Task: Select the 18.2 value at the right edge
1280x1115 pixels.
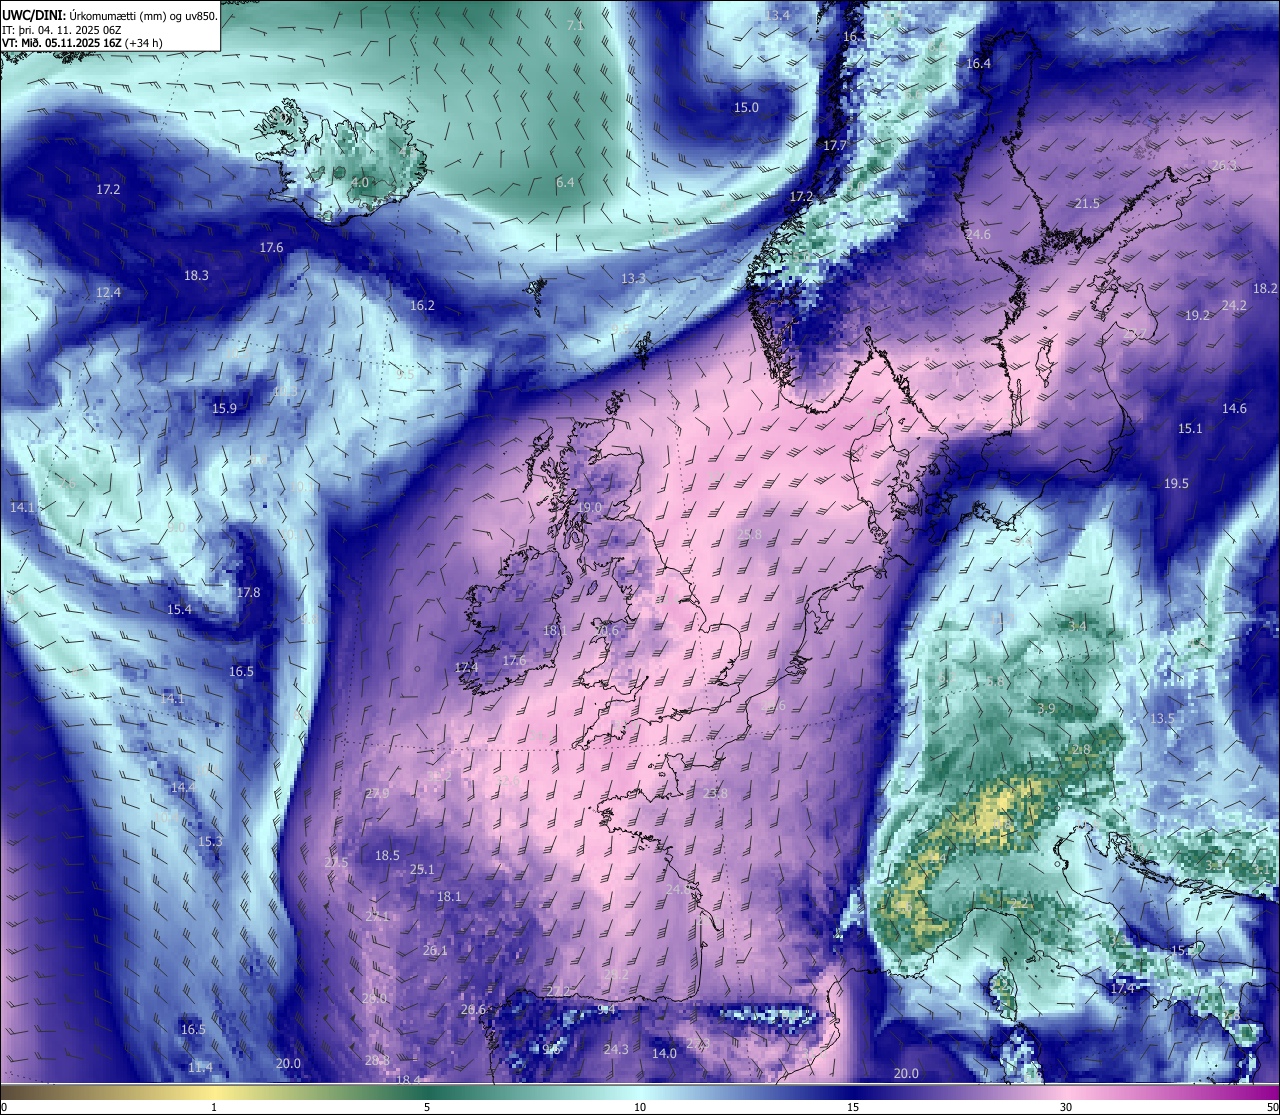Action: (1265, 288)
